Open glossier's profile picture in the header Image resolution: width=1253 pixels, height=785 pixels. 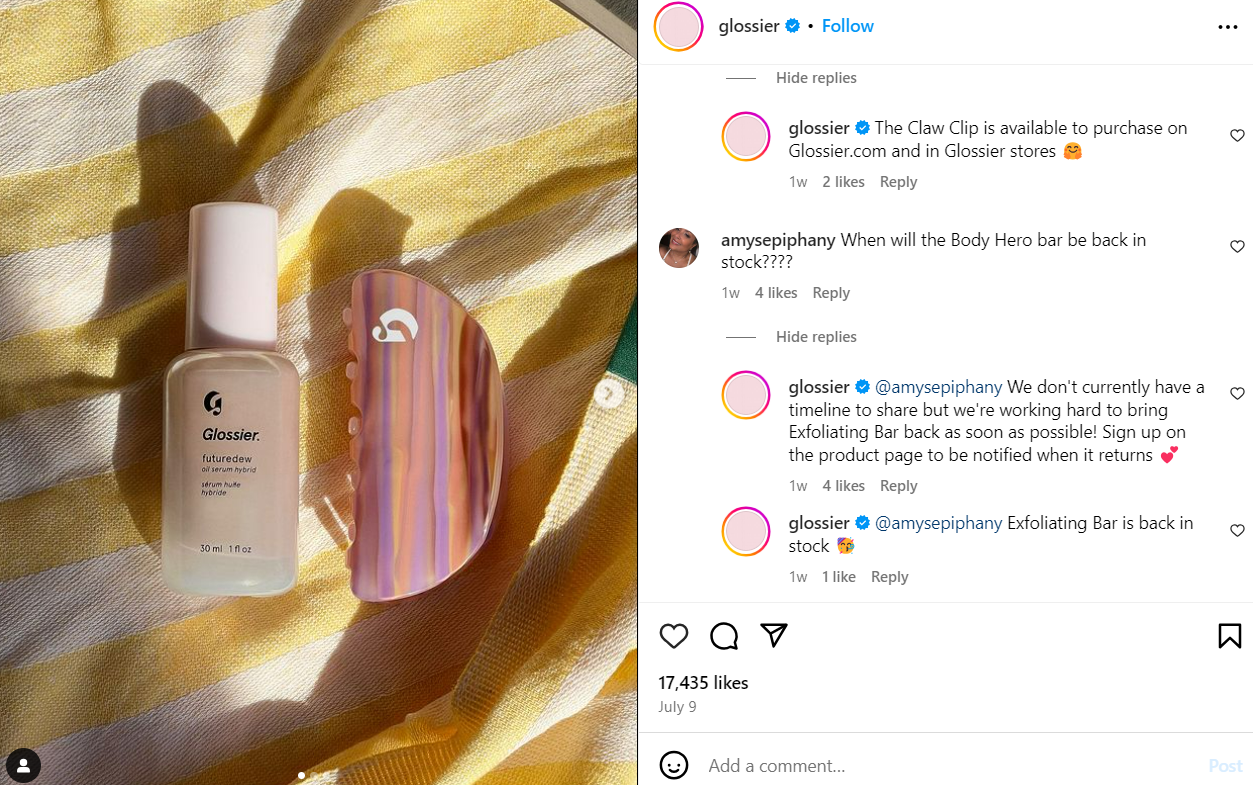tap(678, 27)
